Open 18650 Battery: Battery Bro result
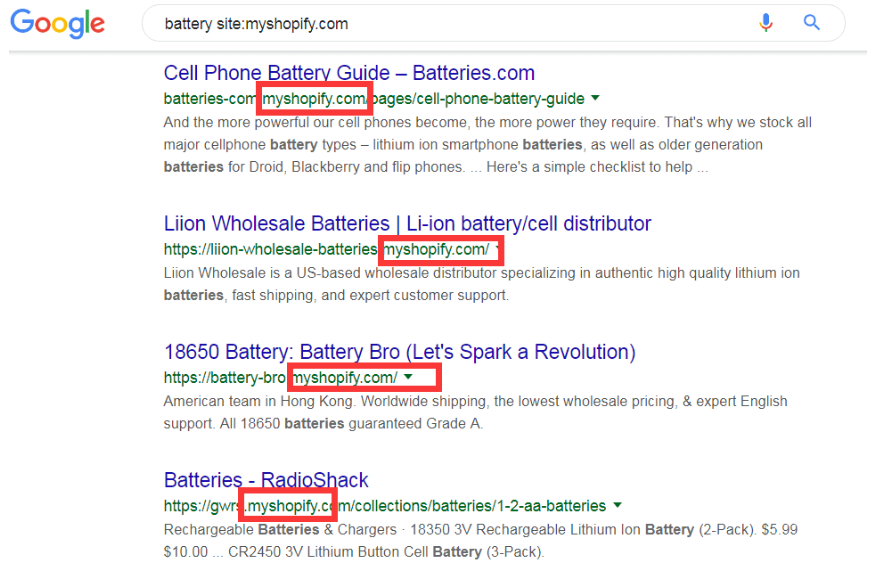The width and height of the screenshot is (872, 569). 399,351
